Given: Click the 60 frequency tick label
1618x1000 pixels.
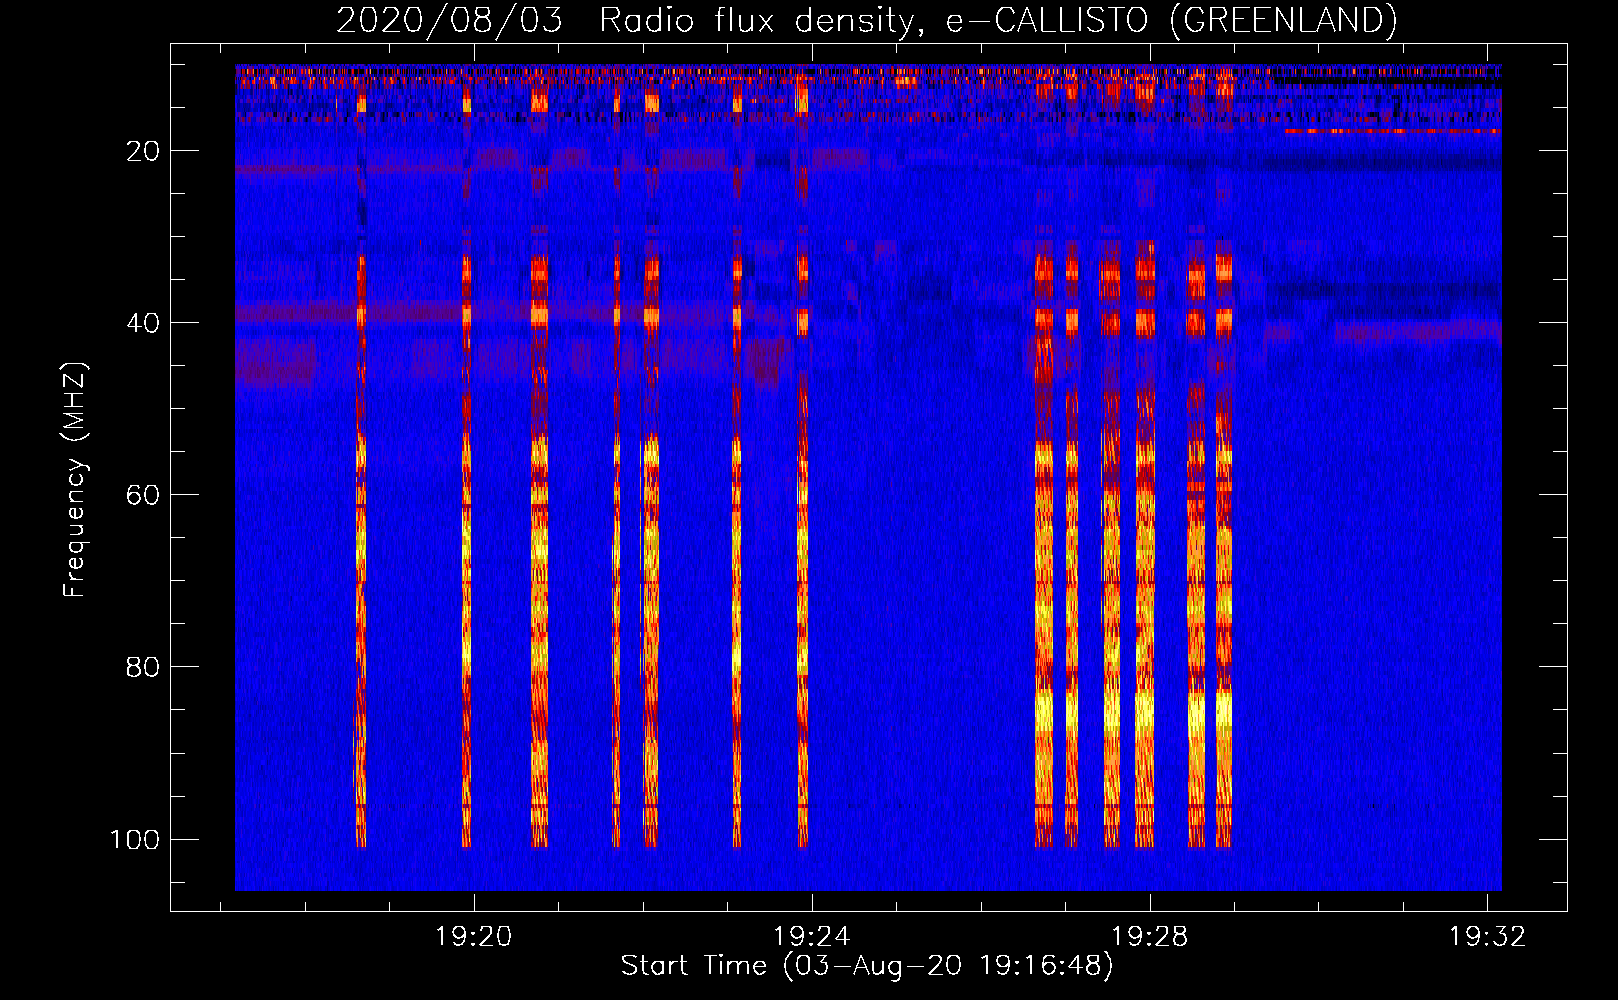Looking at the screenshot, I should (143, 495).
